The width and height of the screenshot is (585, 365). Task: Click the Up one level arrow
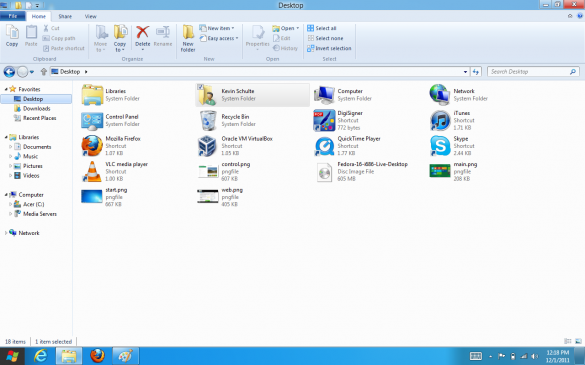click(x=44, y=72)
